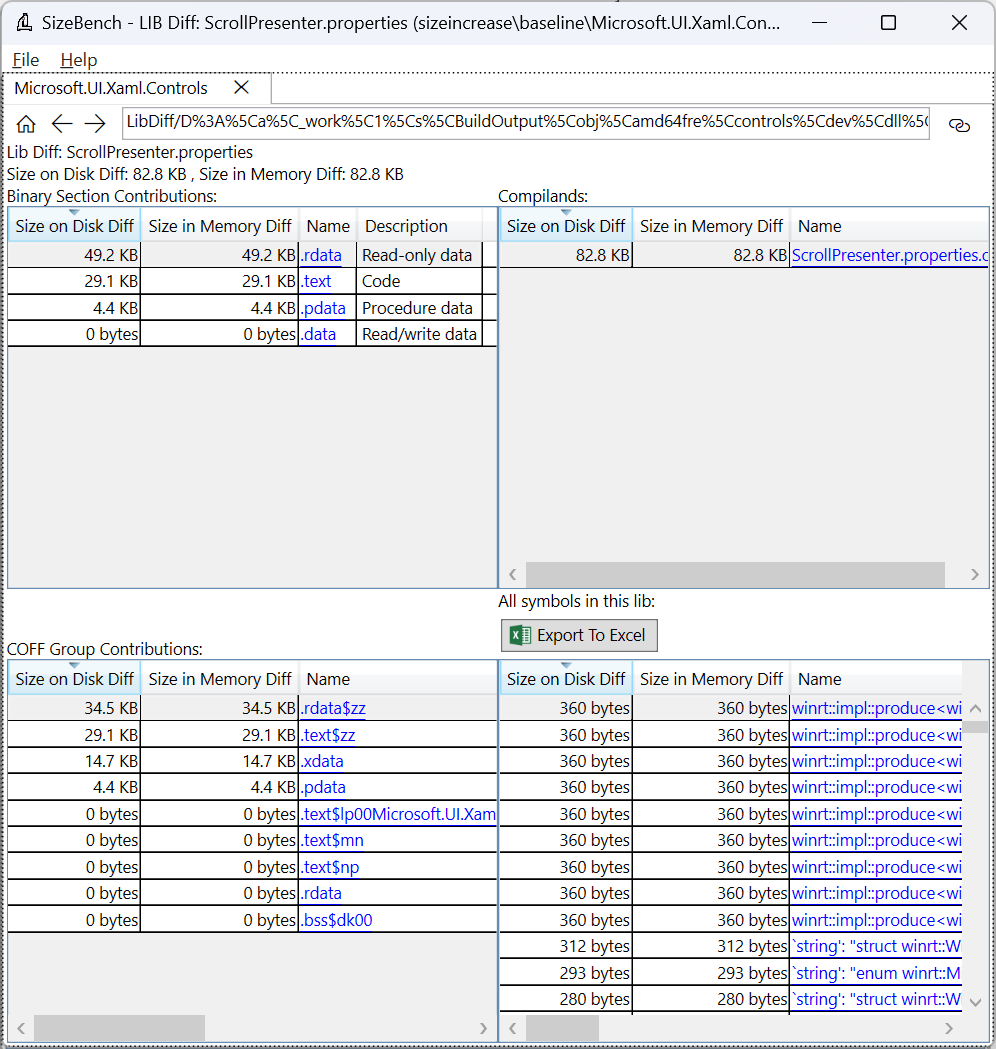Click left arrow of Compilands horizontal scrollbar

512,574
